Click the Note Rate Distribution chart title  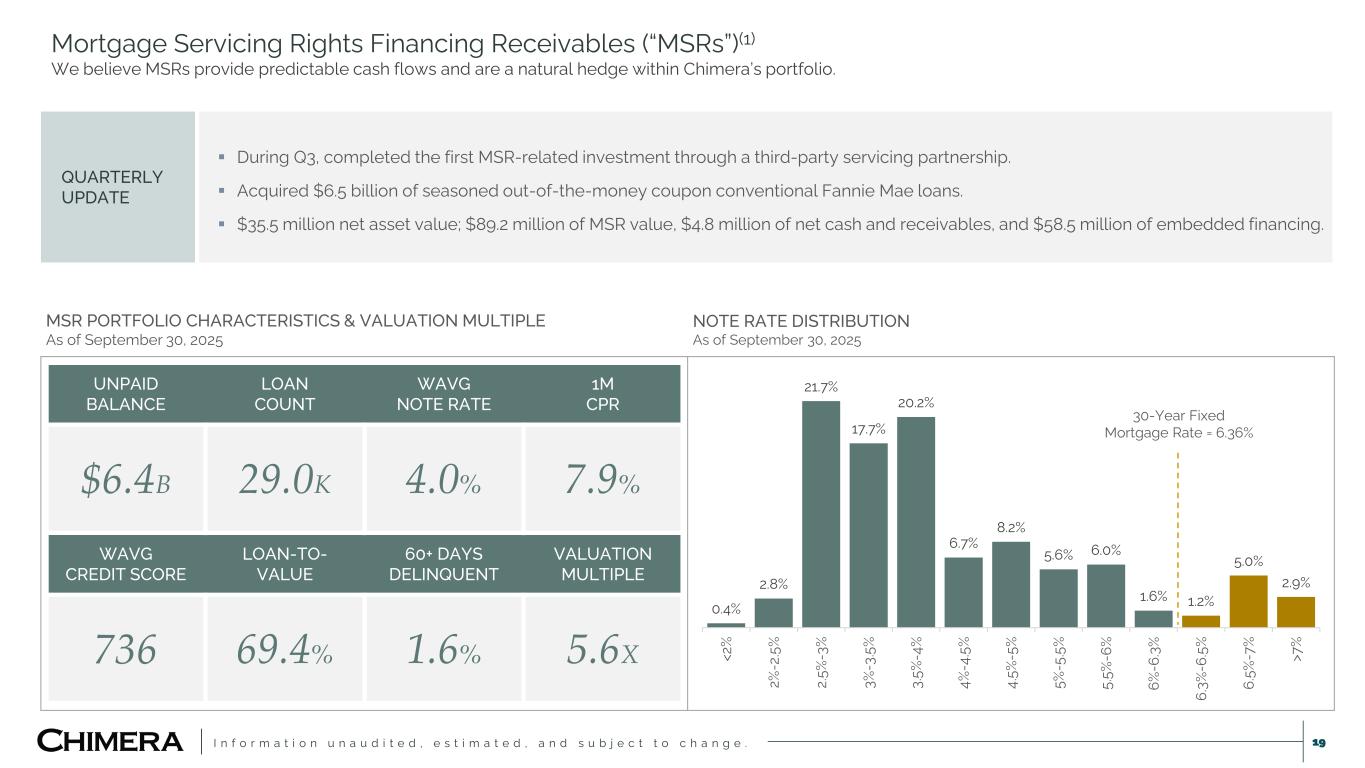(x=801, y=321)
